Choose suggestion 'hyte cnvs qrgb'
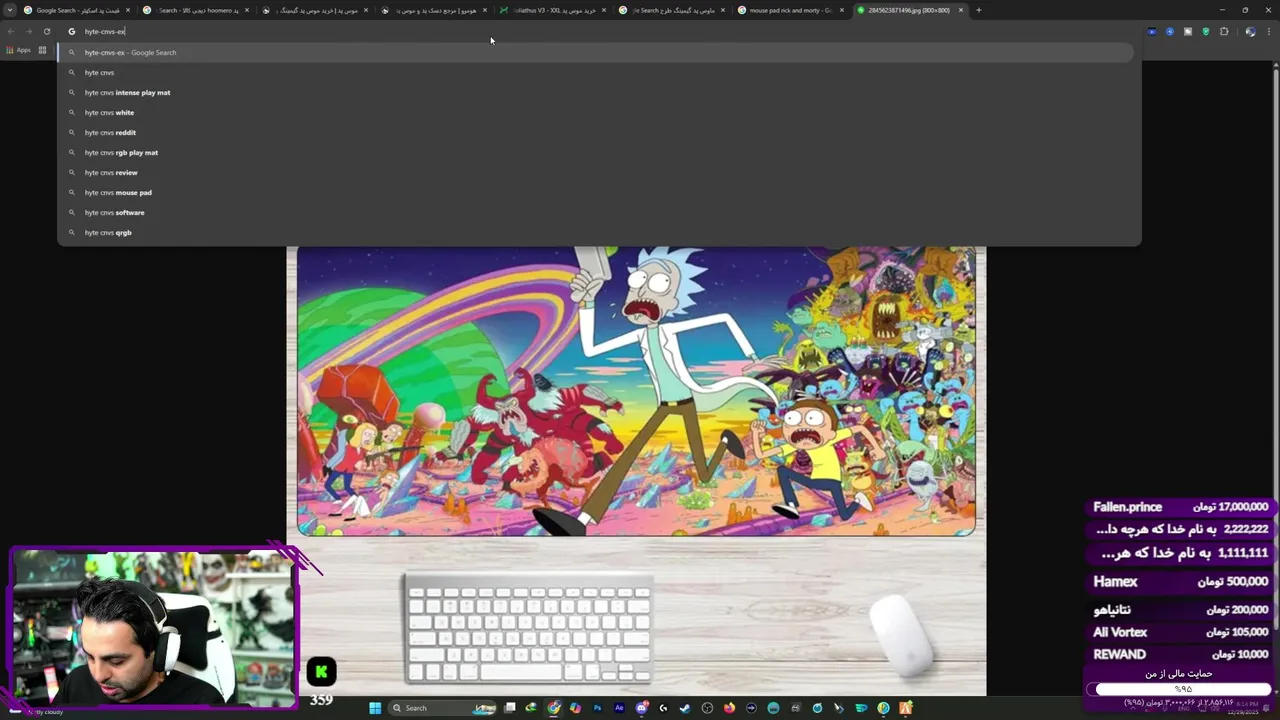 pyautogui.click(x=597, y=232)
